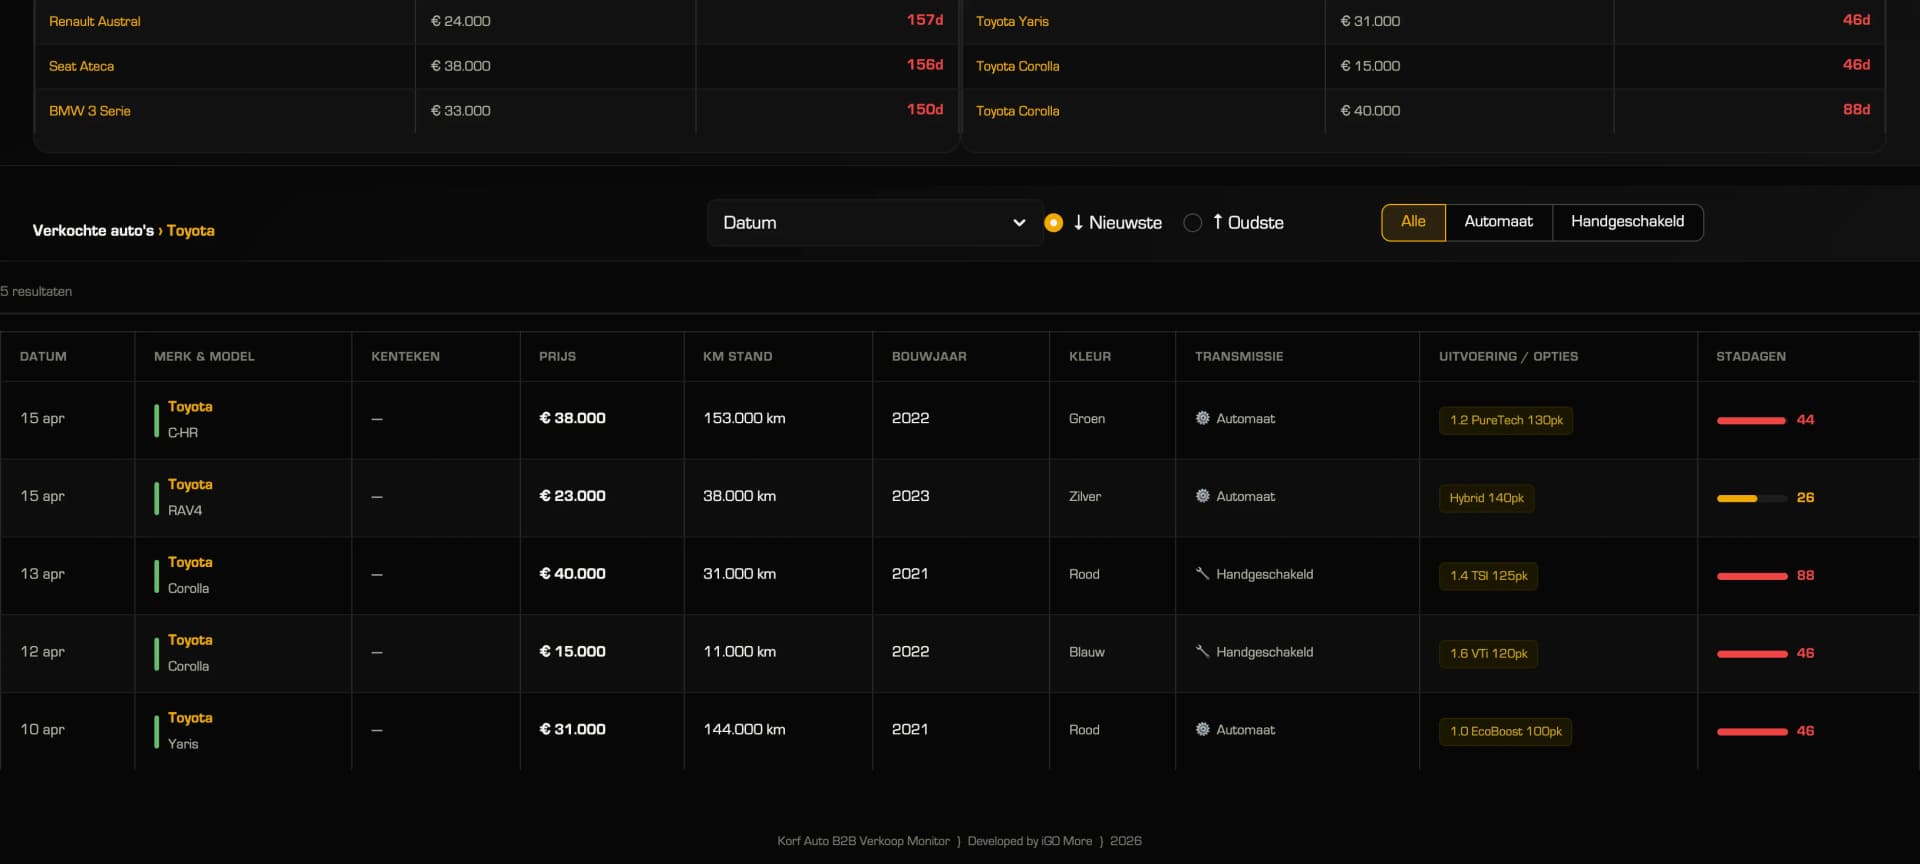
Task: Select the Handgeschakeld filter tab
Action: point(1626,222)
